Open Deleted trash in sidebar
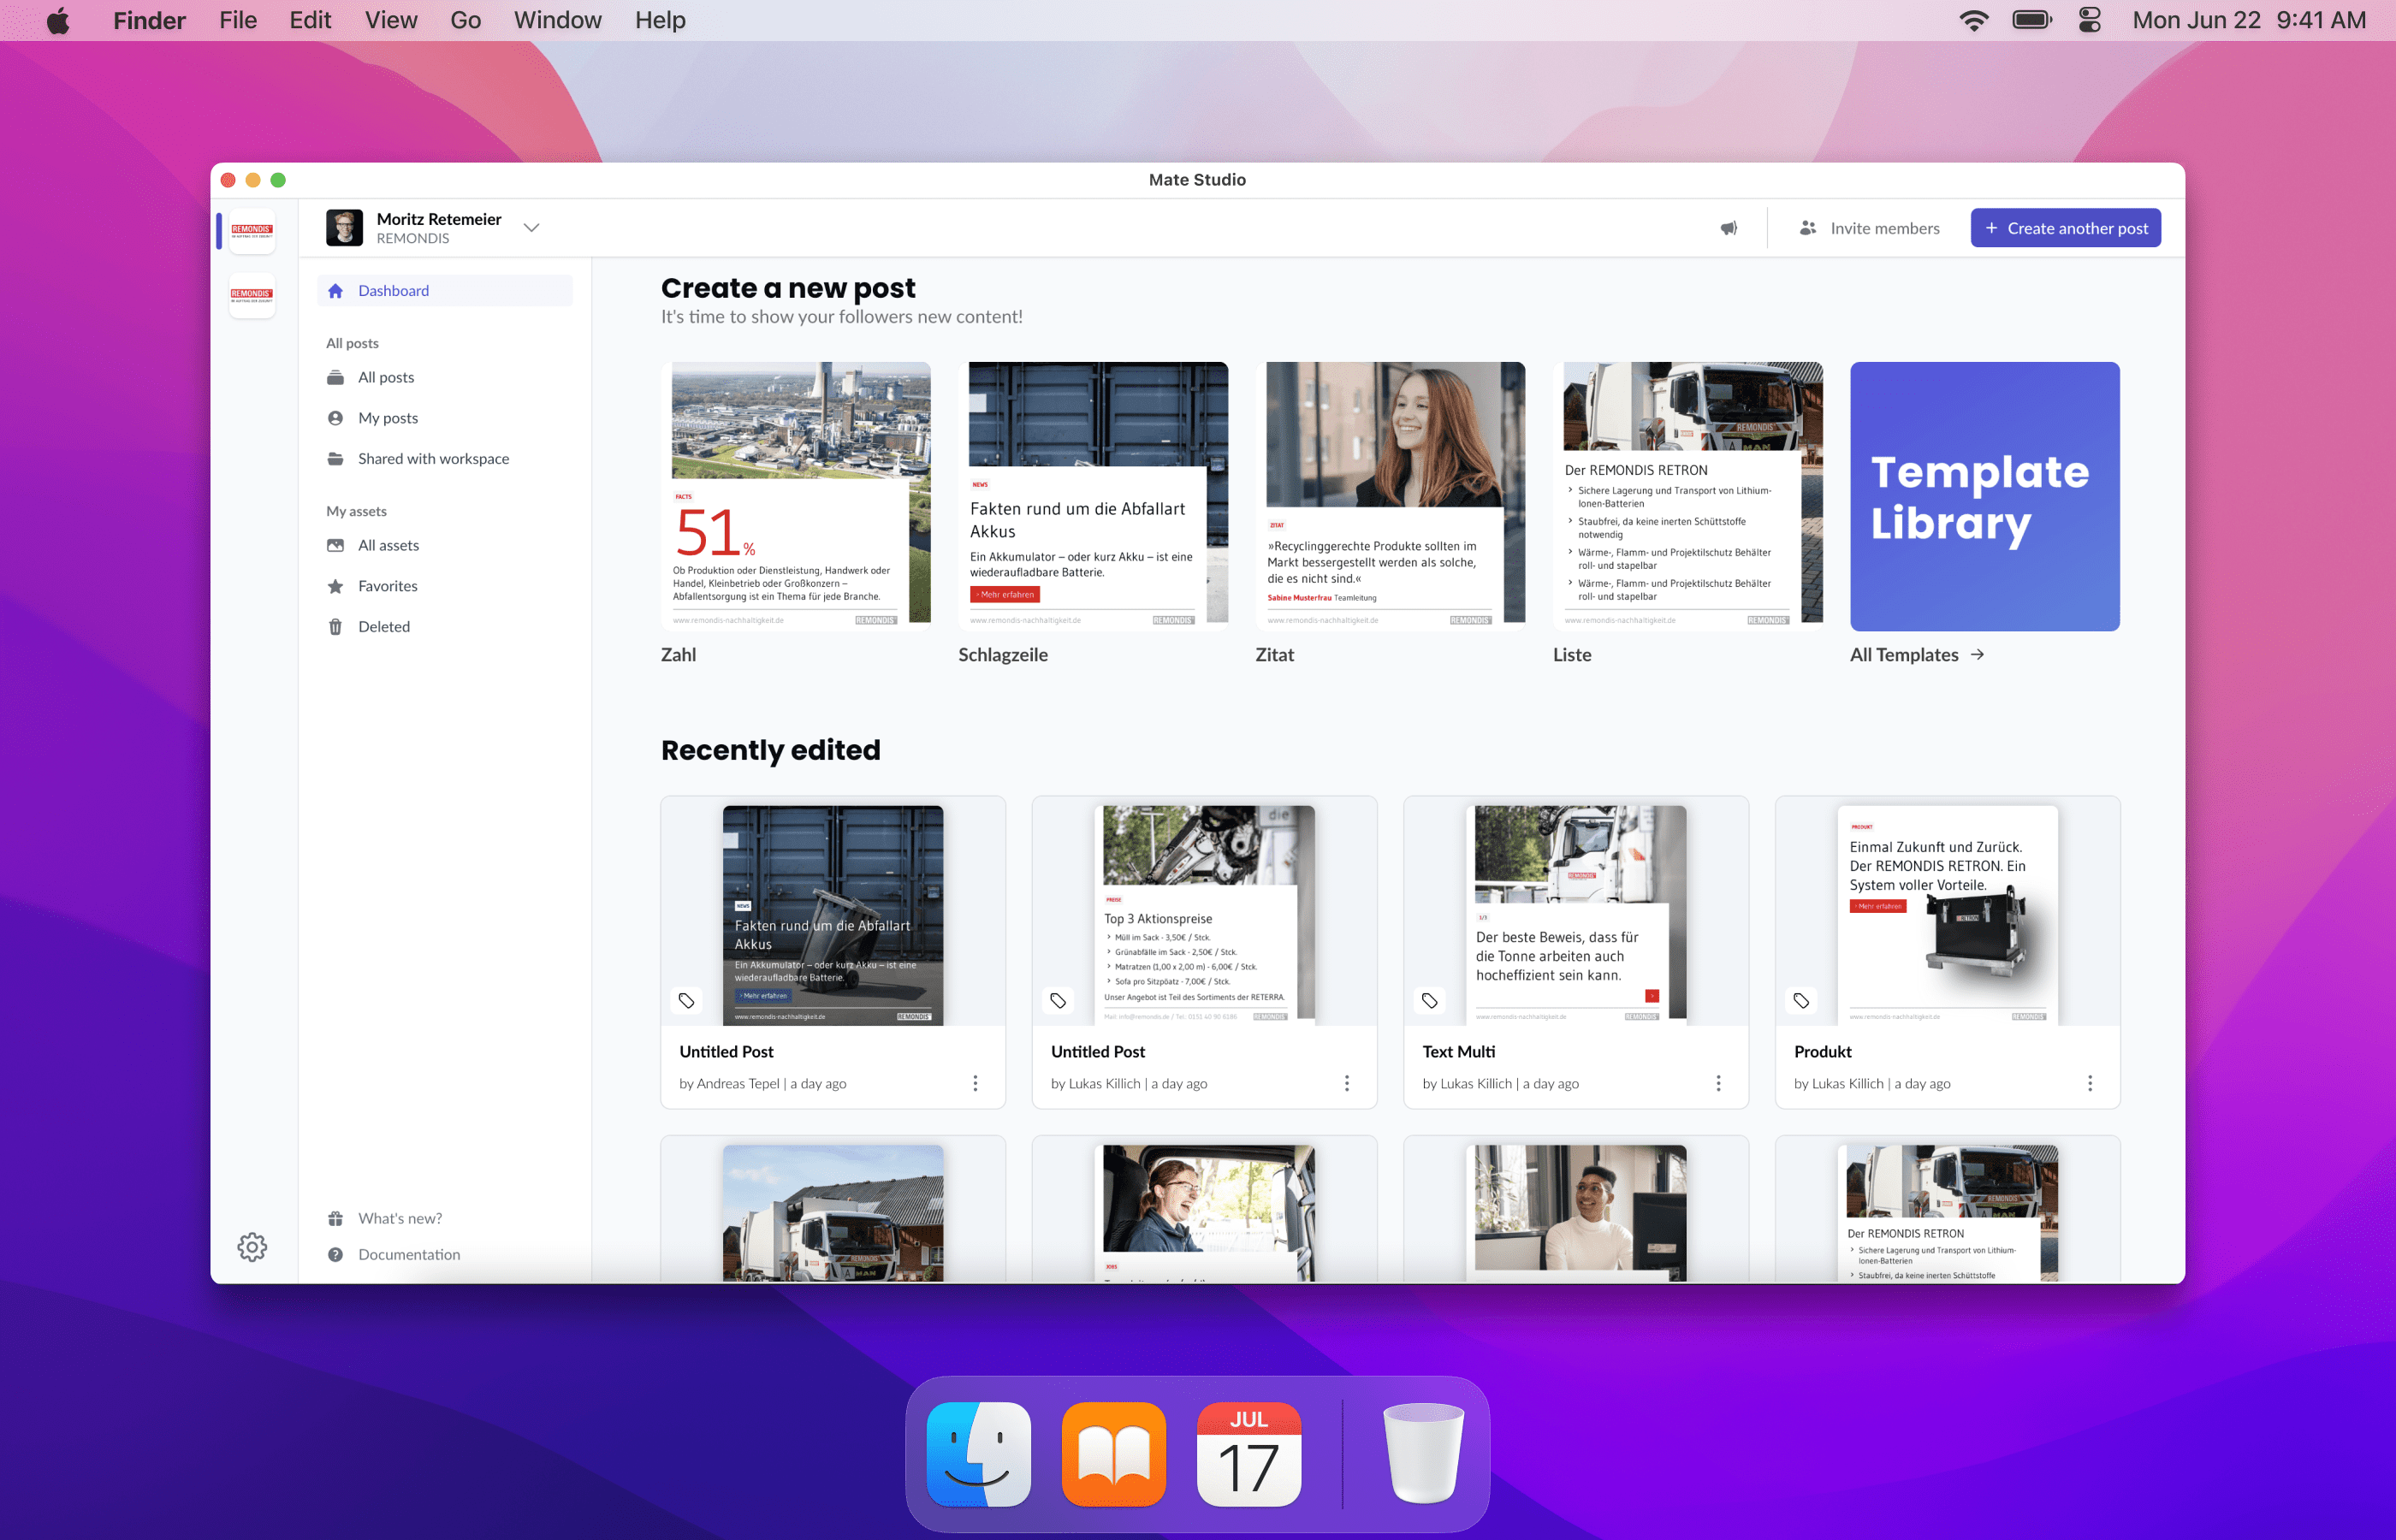The width and height of the screenshot is (2396, 1540). point(383,627)
